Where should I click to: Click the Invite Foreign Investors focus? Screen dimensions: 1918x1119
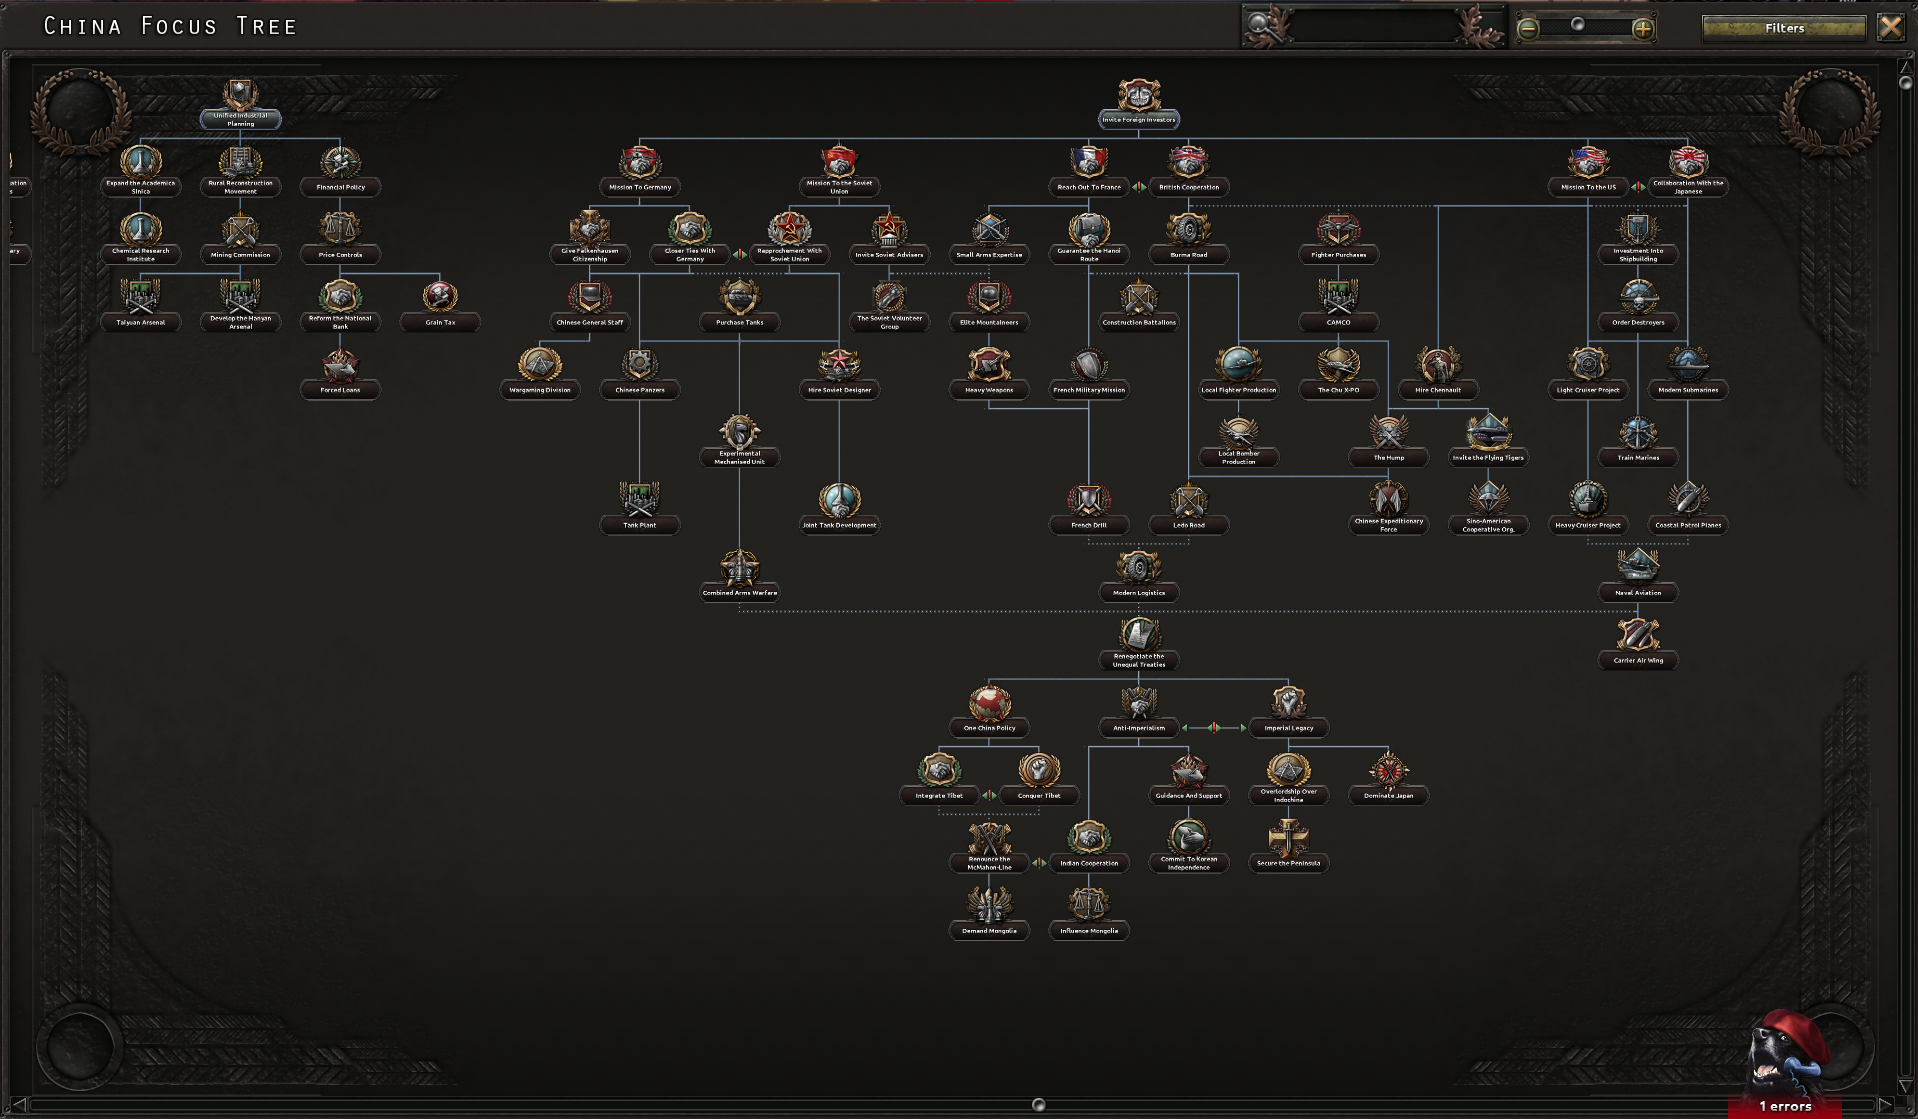(x=1138, y=104)
